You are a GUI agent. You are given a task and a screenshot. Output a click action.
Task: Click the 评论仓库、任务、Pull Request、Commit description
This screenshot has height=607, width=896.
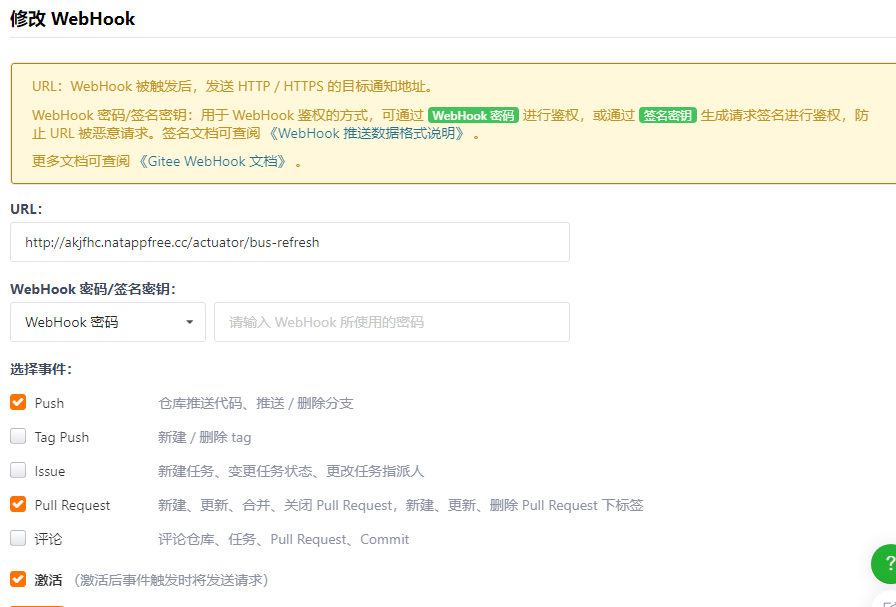(x=283, y=540)
